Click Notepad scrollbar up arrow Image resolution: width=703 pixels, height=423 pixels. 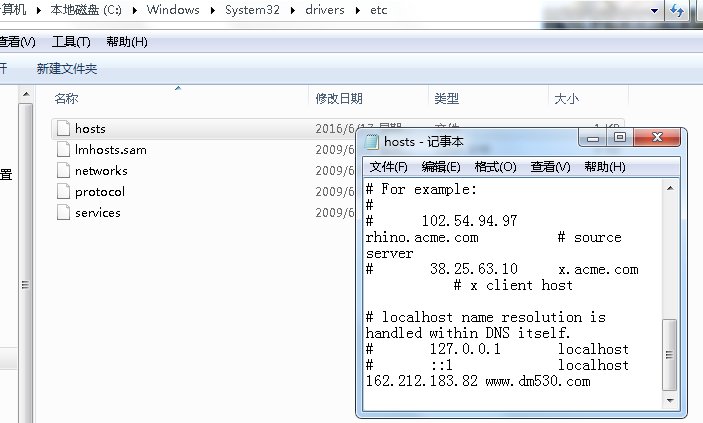(x=669, y=188)
